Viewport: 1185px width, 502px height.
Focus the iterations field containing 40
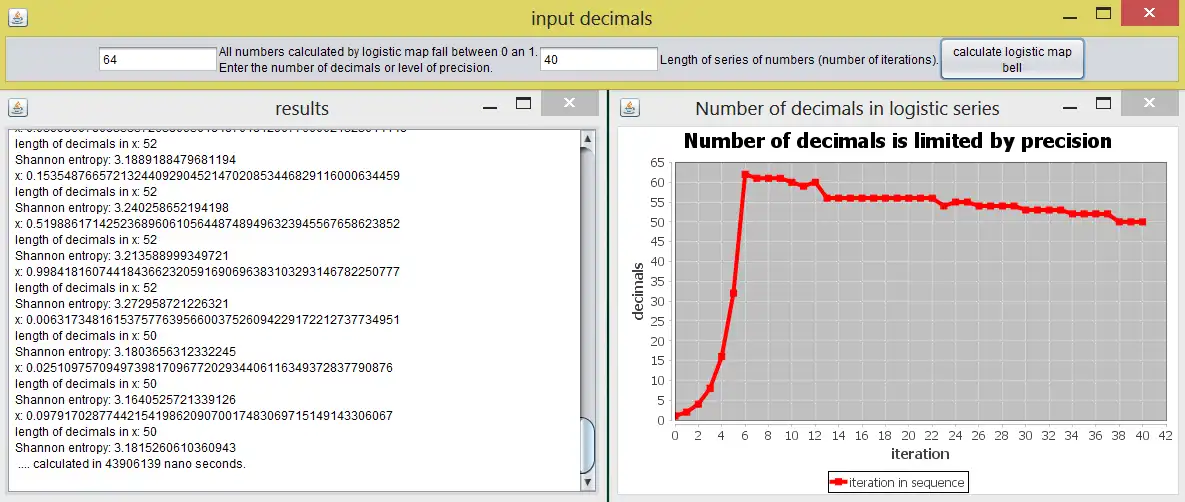point(599,60)
